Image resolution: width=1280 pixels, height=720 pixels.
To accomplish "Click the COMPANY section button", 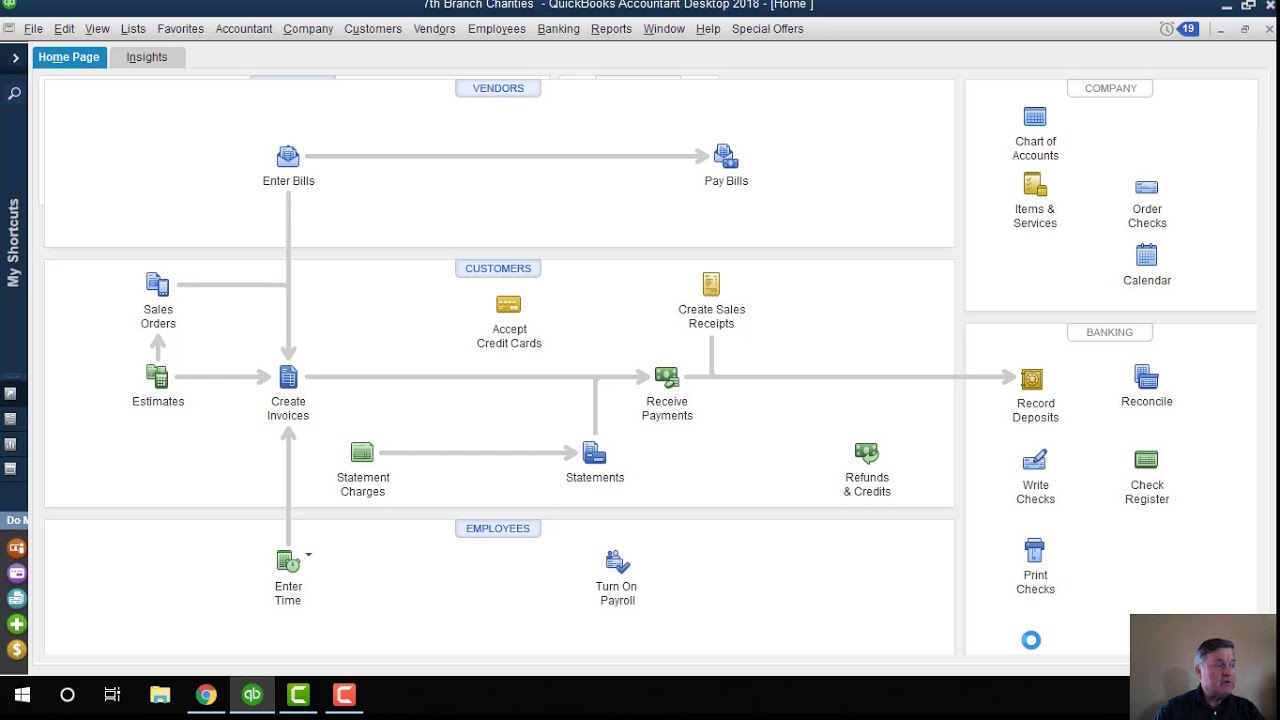I will pos(1110,88).
